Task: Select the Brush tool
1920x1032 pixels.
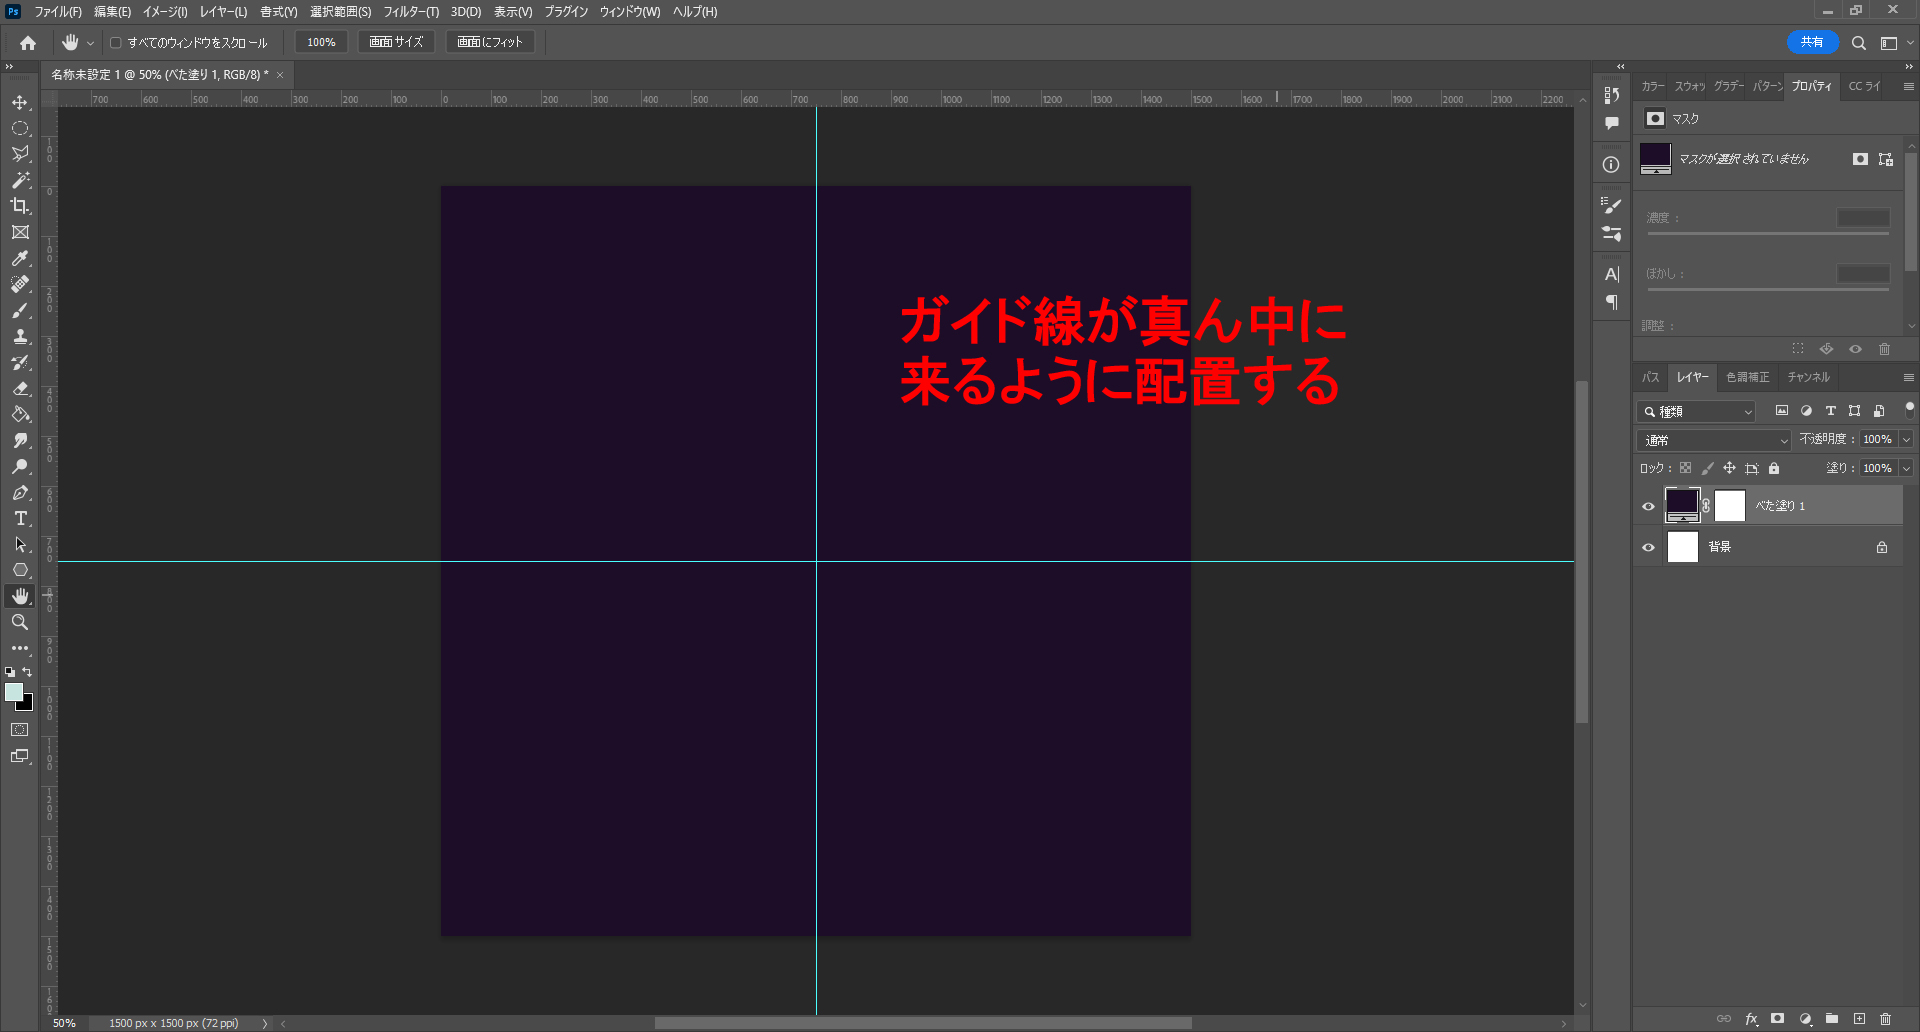Action: pos(20,311)
